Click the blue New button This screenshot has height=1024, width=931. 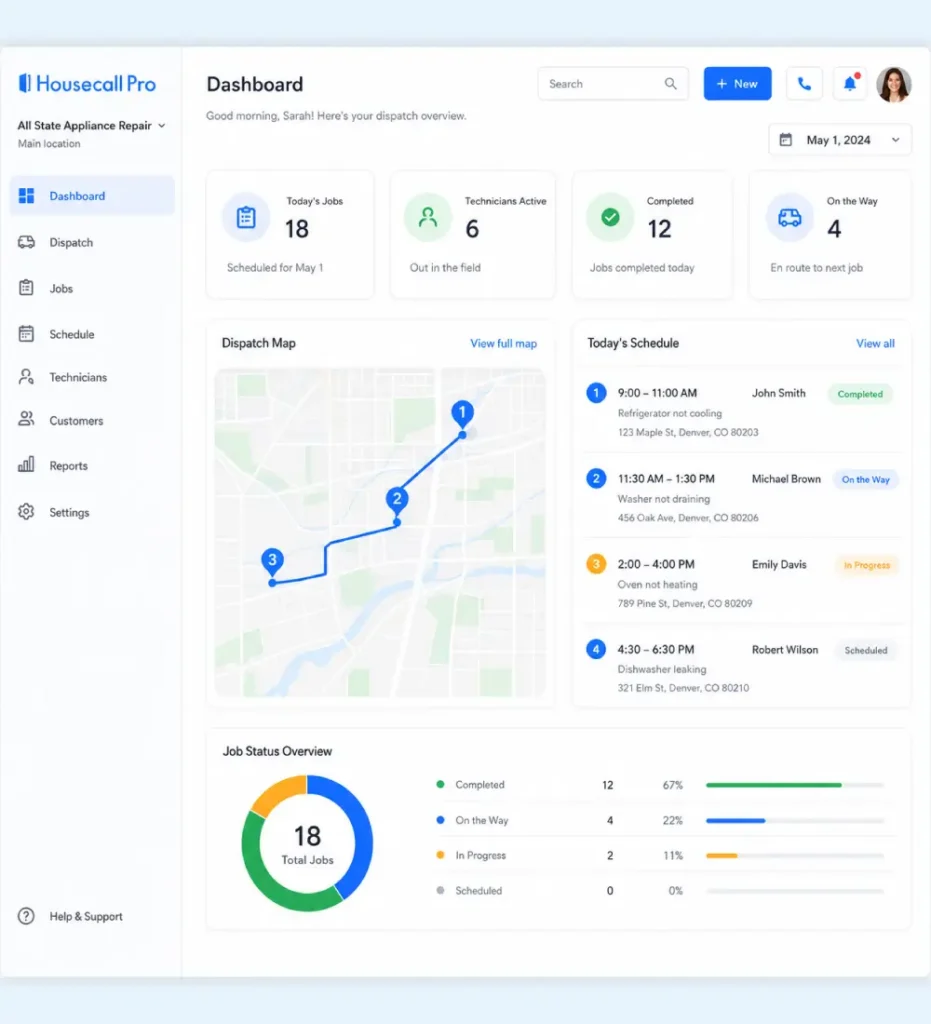[x=737, y=84]
